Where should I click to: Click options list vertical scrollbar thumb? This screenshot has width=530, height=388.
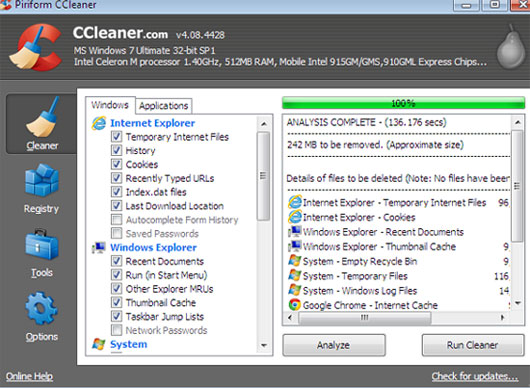point(264,176)
